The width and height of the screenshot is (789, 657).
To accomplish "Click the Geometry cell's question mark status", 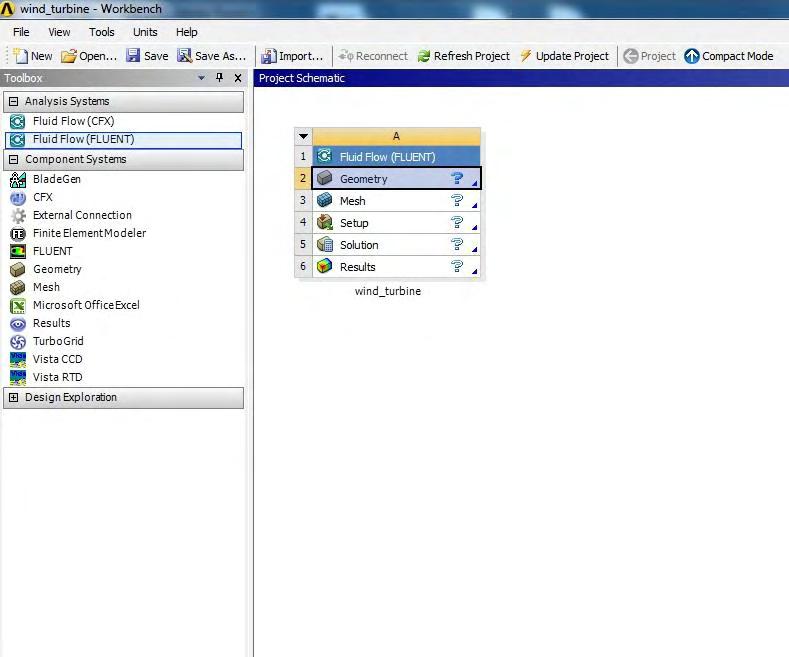I will (456, 178).
